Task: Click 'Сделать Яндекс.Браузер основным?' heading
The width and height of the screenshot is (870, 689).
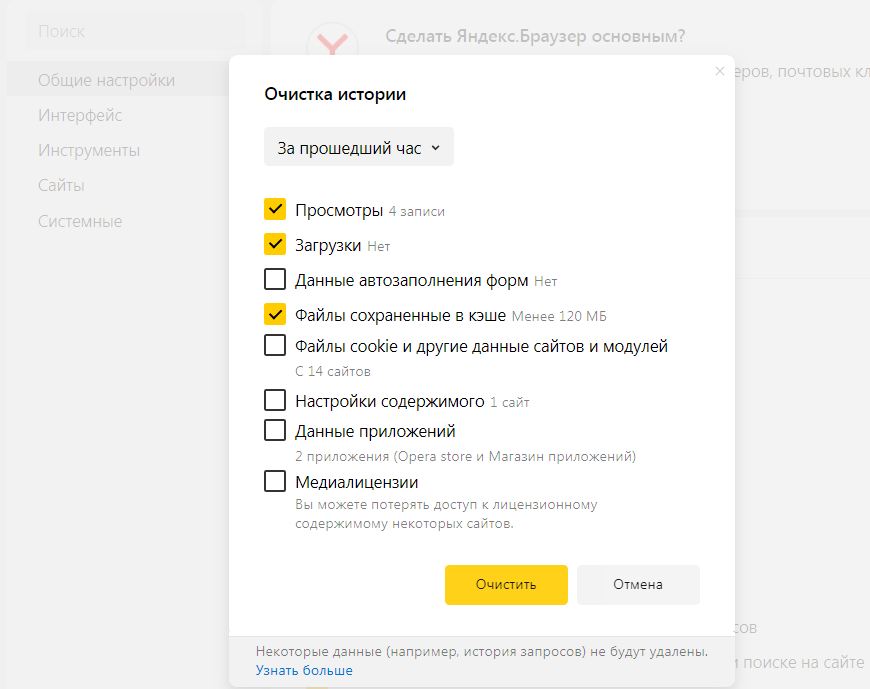Action: click(x=535, y=37)
